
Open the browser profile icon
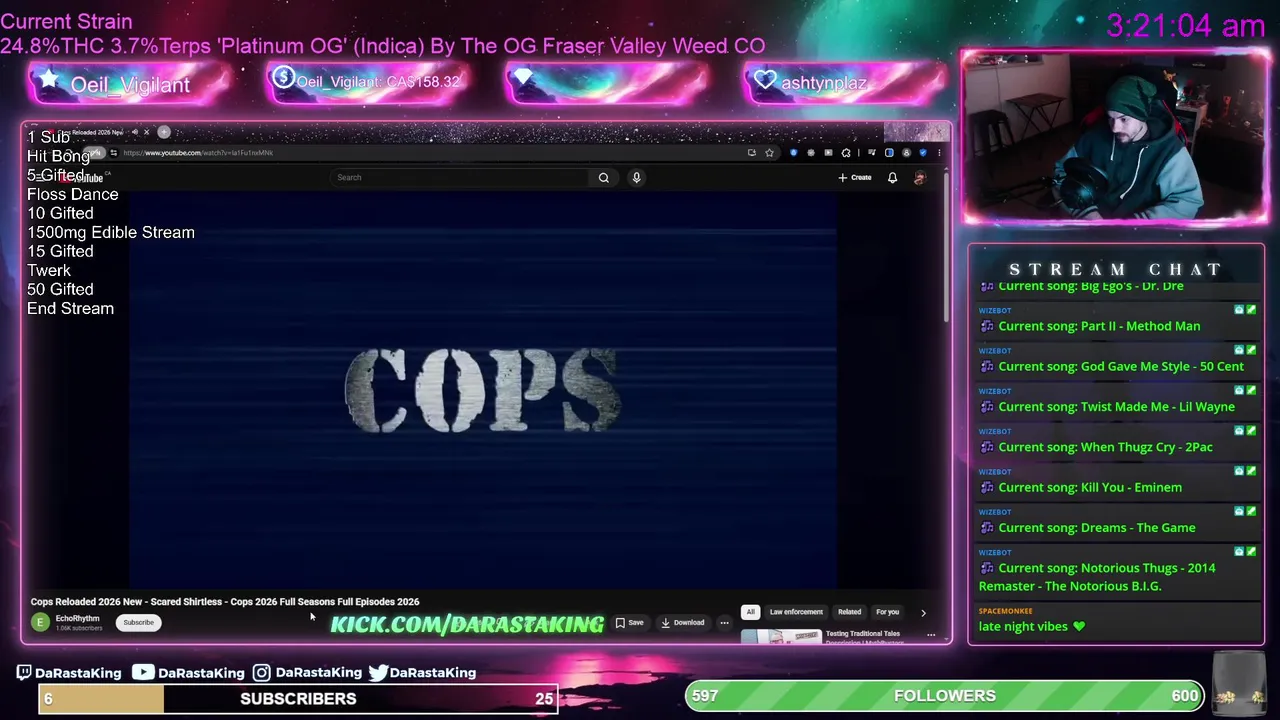pos(906,153)
